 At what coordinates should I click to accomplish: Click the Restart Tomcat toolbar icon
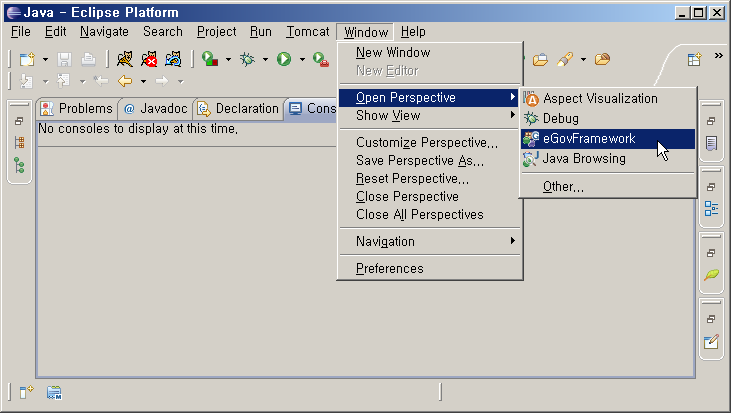tap(173, 60)
